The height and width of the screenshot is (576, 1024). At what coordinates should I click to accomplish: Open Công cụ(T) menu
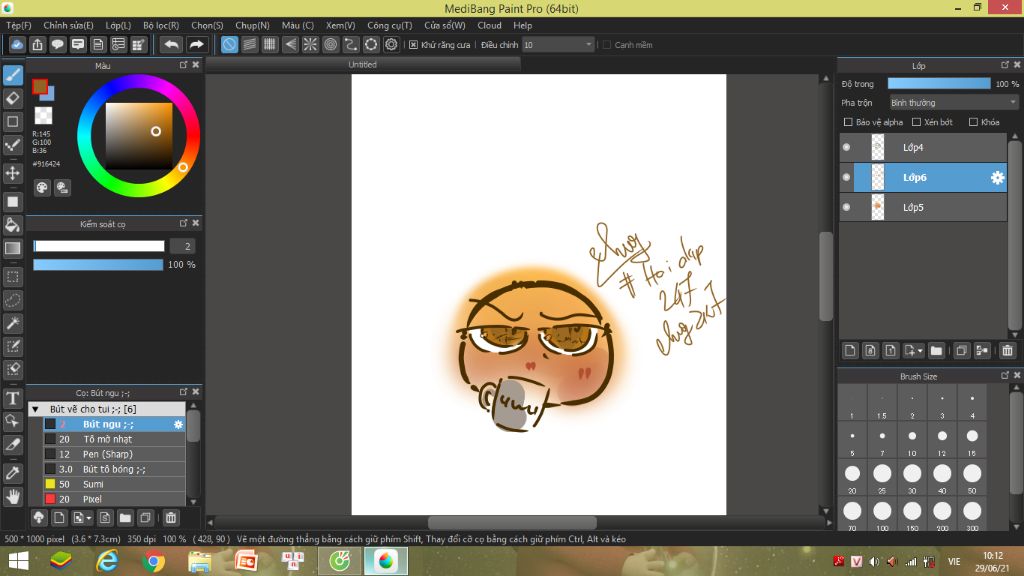[389, 25]
